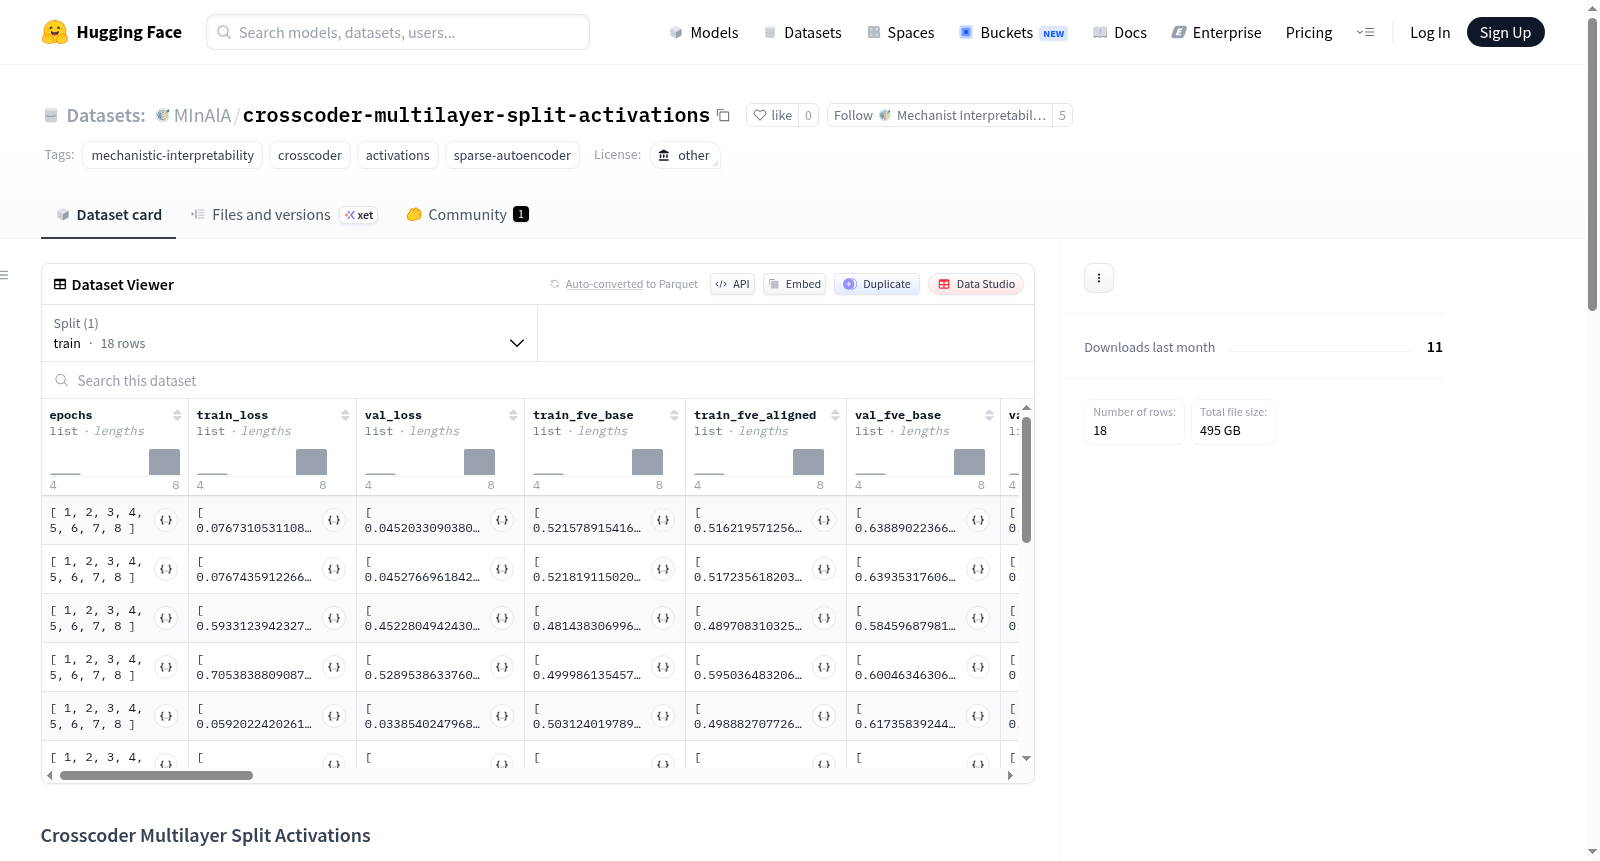
Task: Expand train_fve_base cell 0.499986135457
Action: click(663, 667)
